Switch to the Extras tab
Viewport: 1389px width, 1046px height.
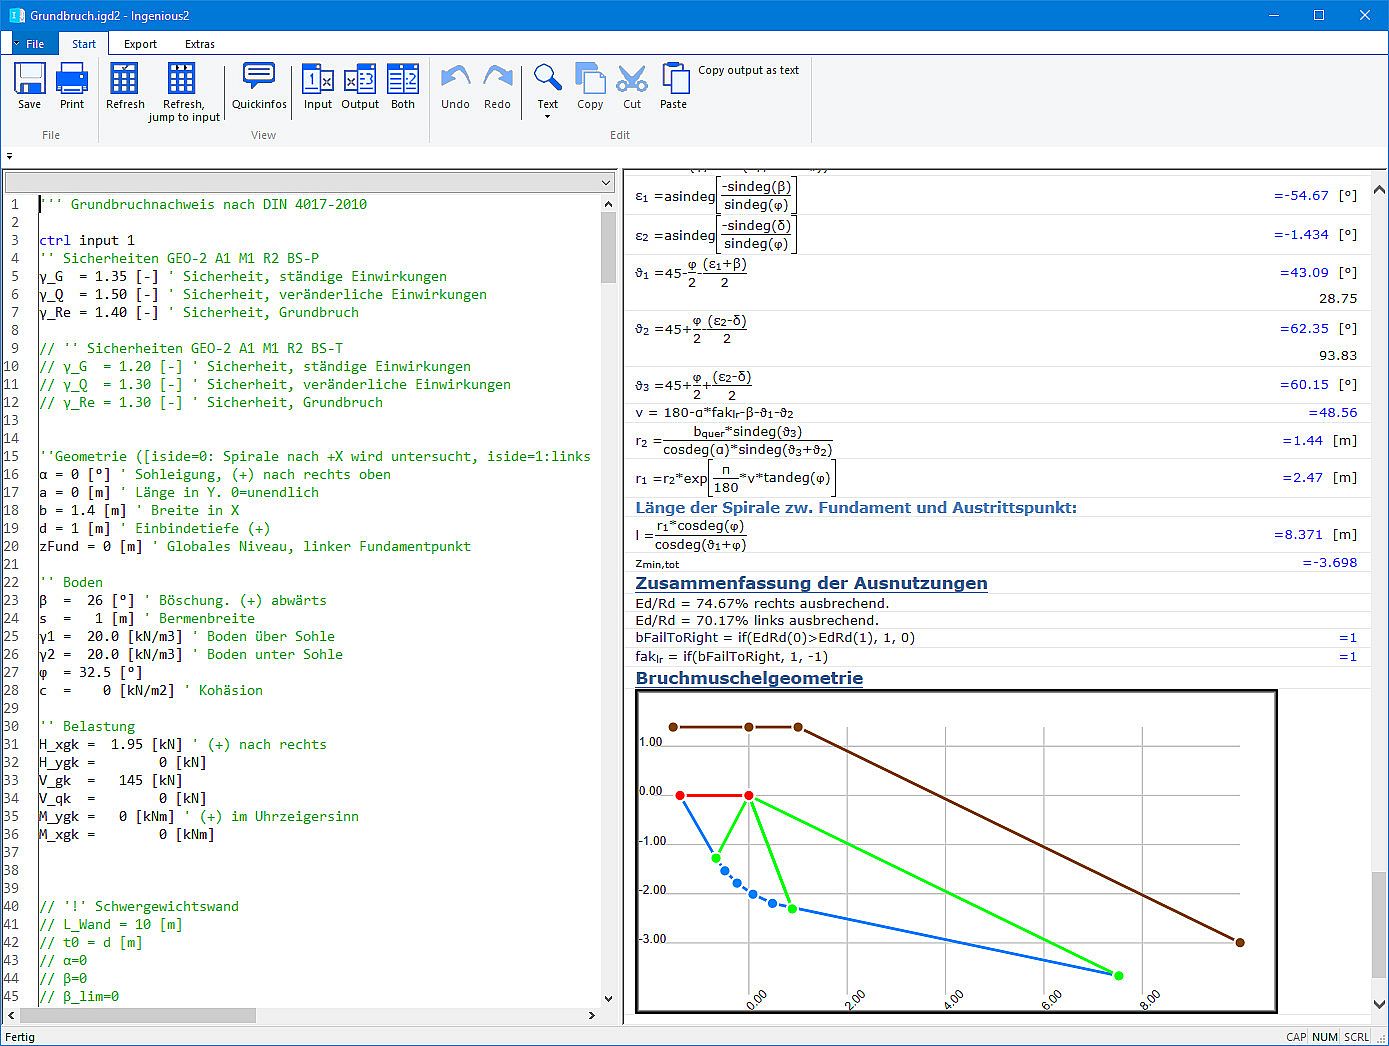200,44
